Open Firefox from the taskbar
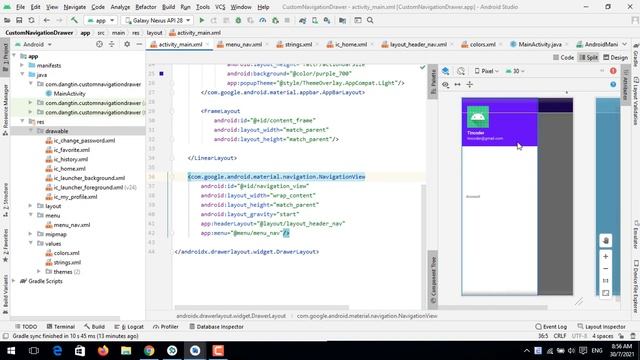This screenshot has width=640, height=360. (103, 351)
